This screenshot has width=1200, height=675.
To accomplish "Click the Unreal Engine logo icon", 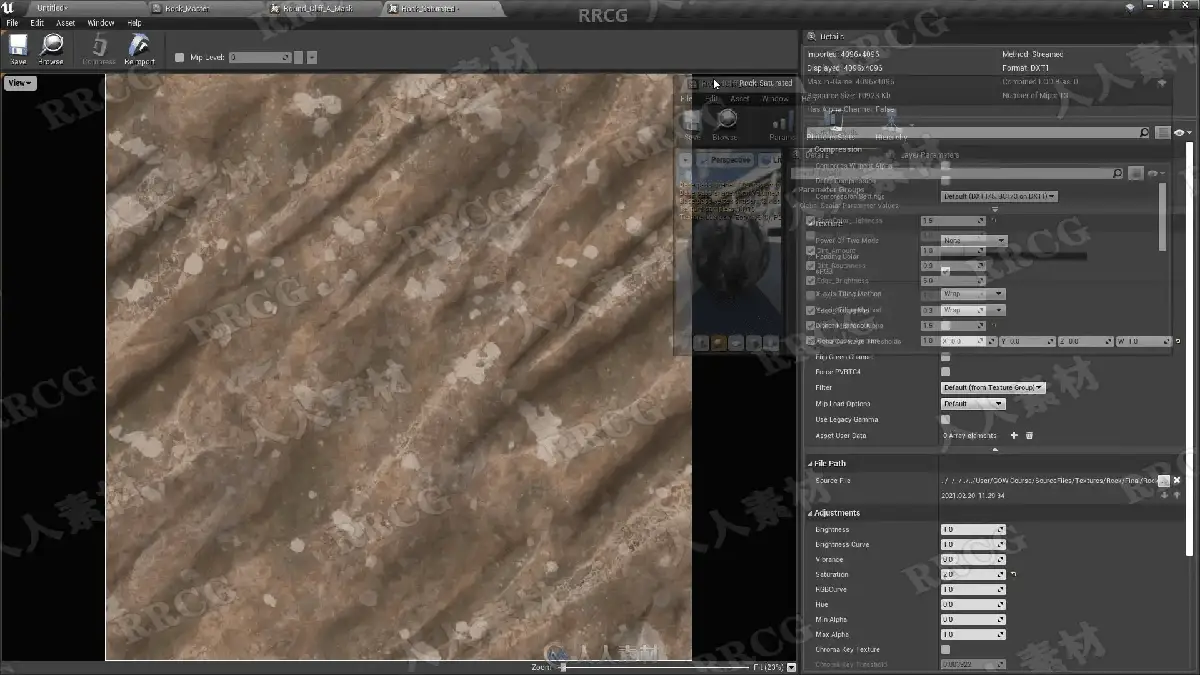I will point(9,8).
